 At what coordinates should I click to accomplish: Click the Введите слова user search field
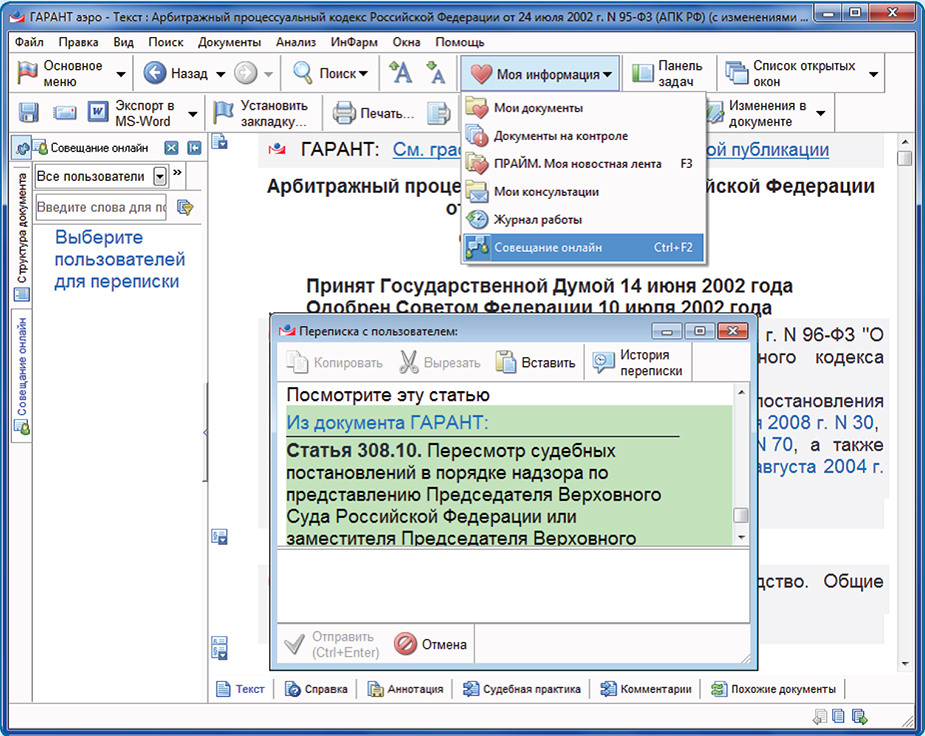click(x=101, y=207)
